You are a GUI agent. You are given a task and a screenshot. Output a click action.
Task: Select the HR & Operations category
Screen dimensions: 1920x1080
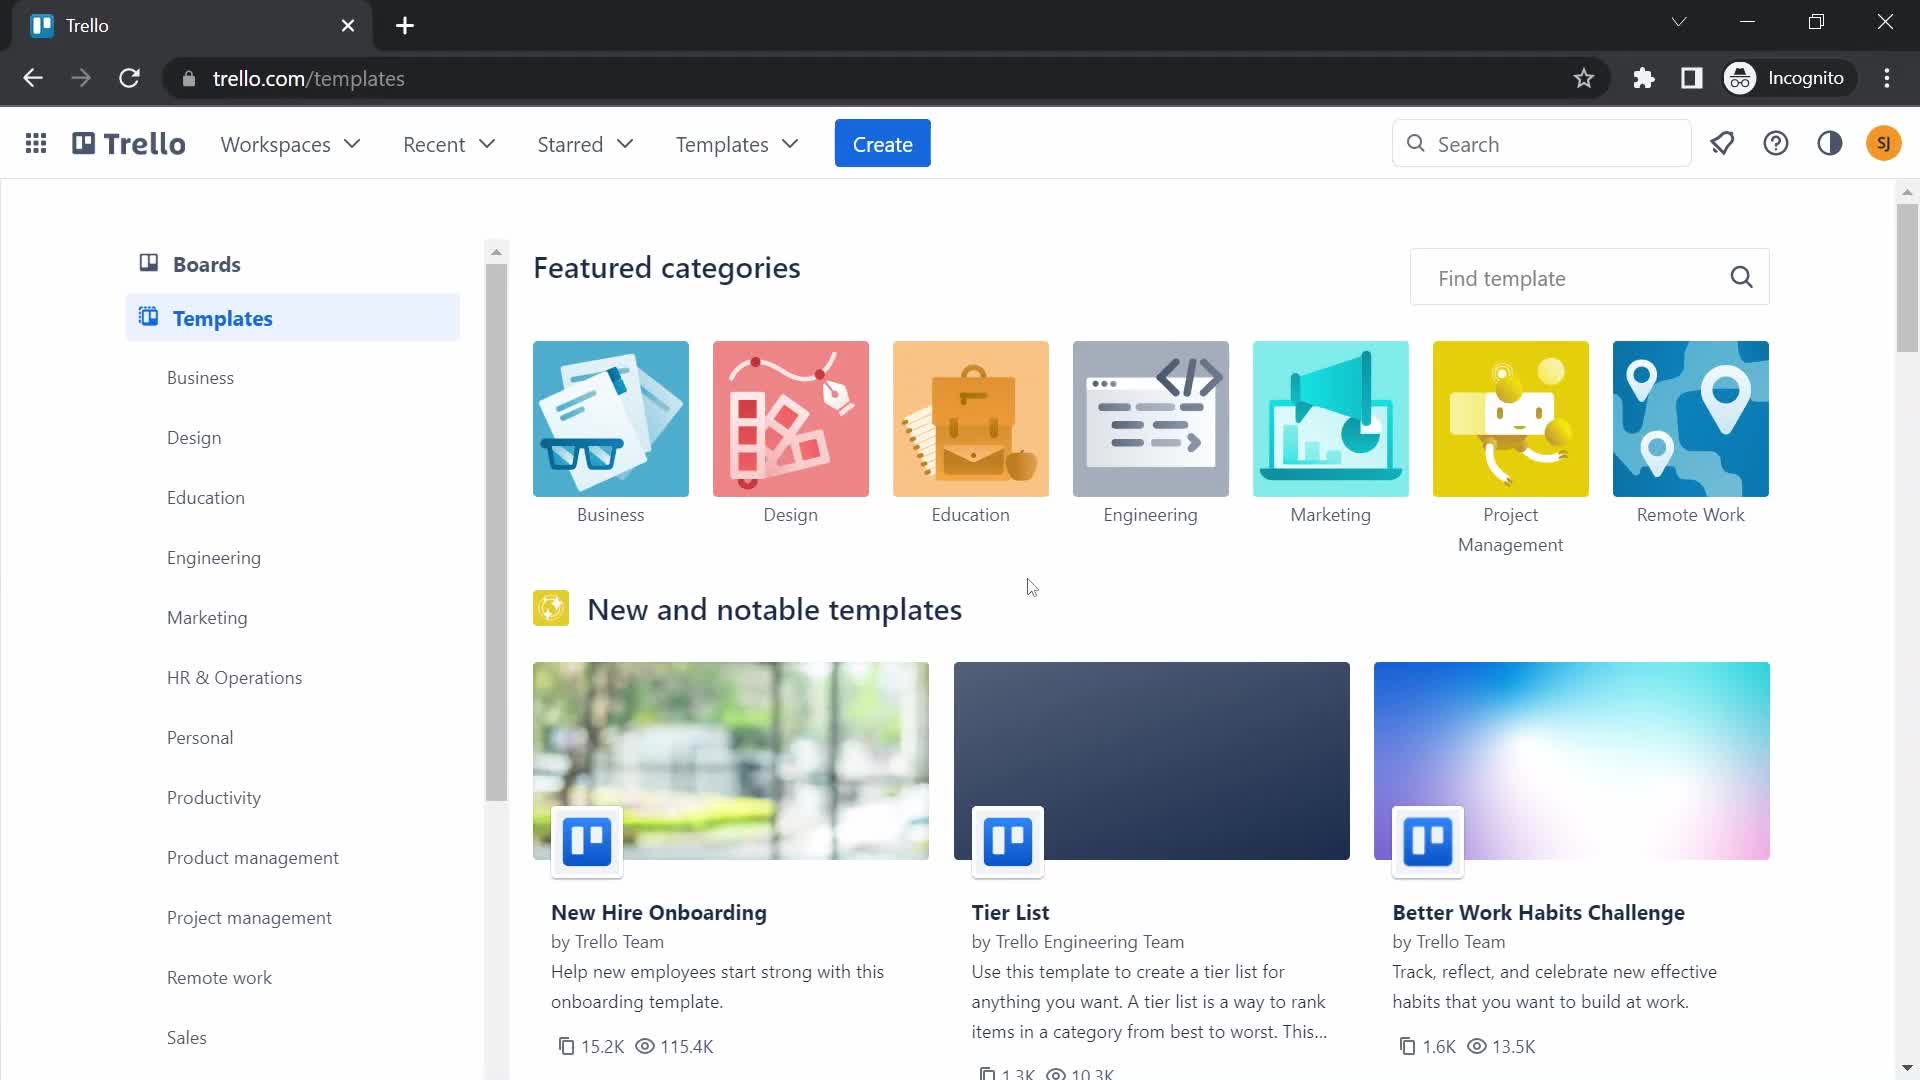(x=233, y=676)
